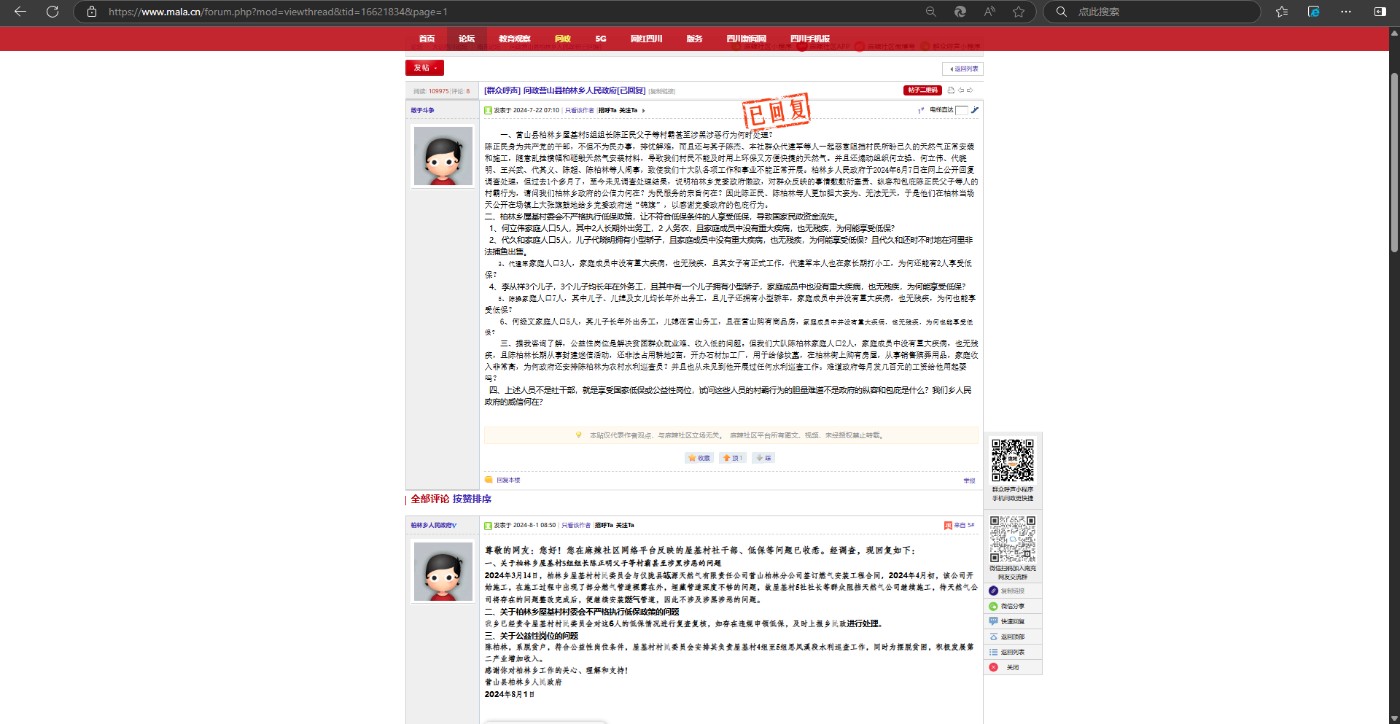Open 教育观察 in the top navigation
This screenshot has width=1400, height=724.
point(513,39)
